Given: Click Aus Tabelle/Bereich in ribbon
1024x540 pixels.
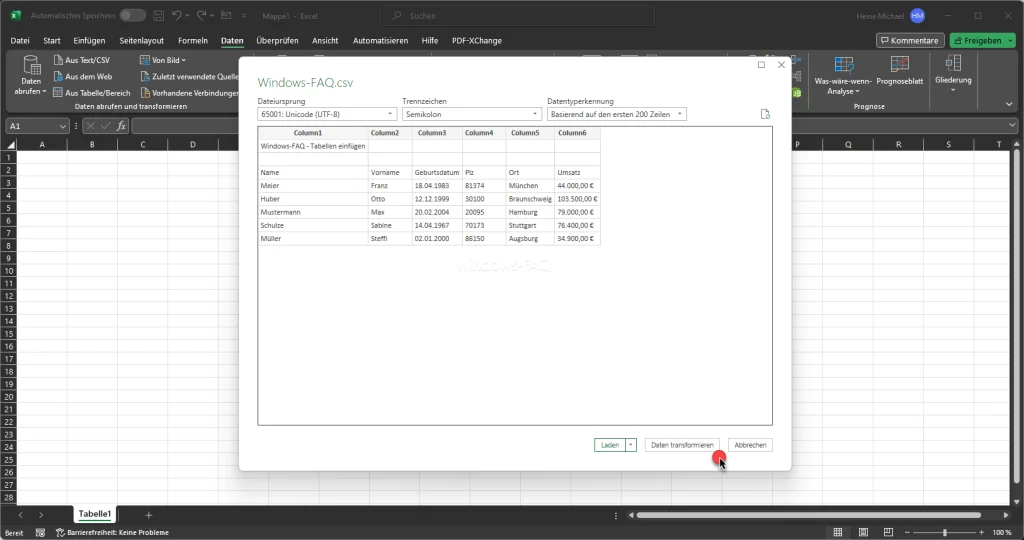Looking at the screenshot, I should (92, 93).
